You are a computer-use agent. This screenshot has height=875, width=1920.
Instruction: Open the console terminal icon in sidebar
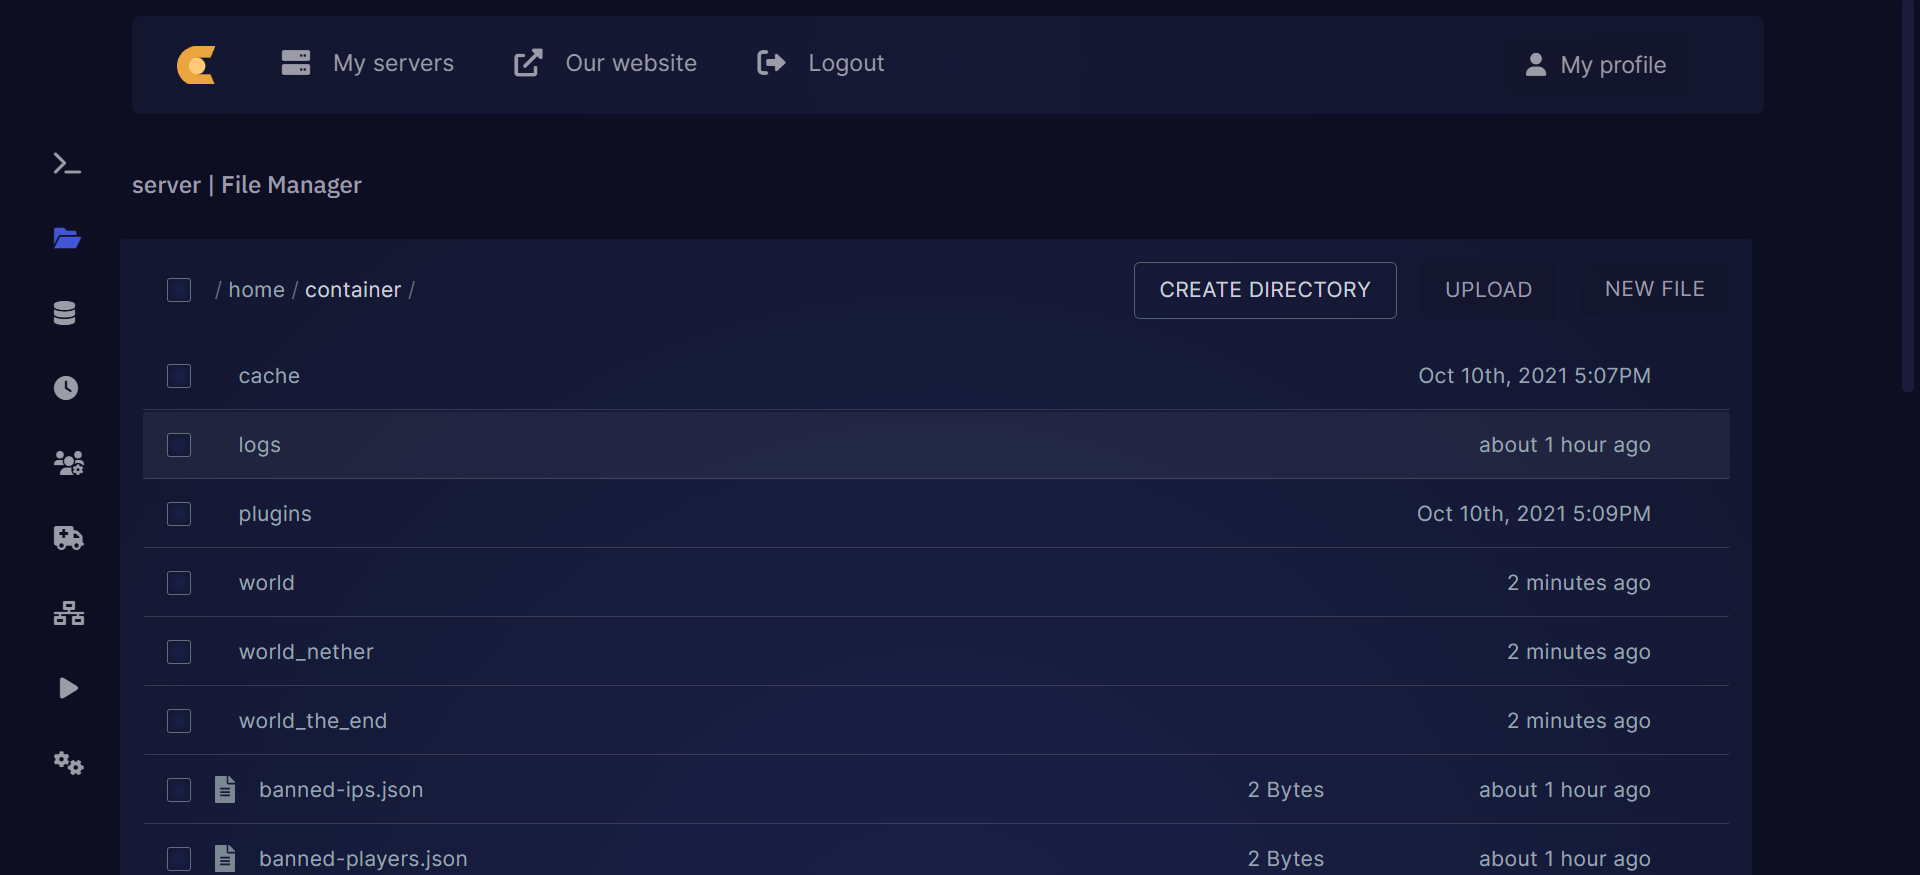[67, 164]
